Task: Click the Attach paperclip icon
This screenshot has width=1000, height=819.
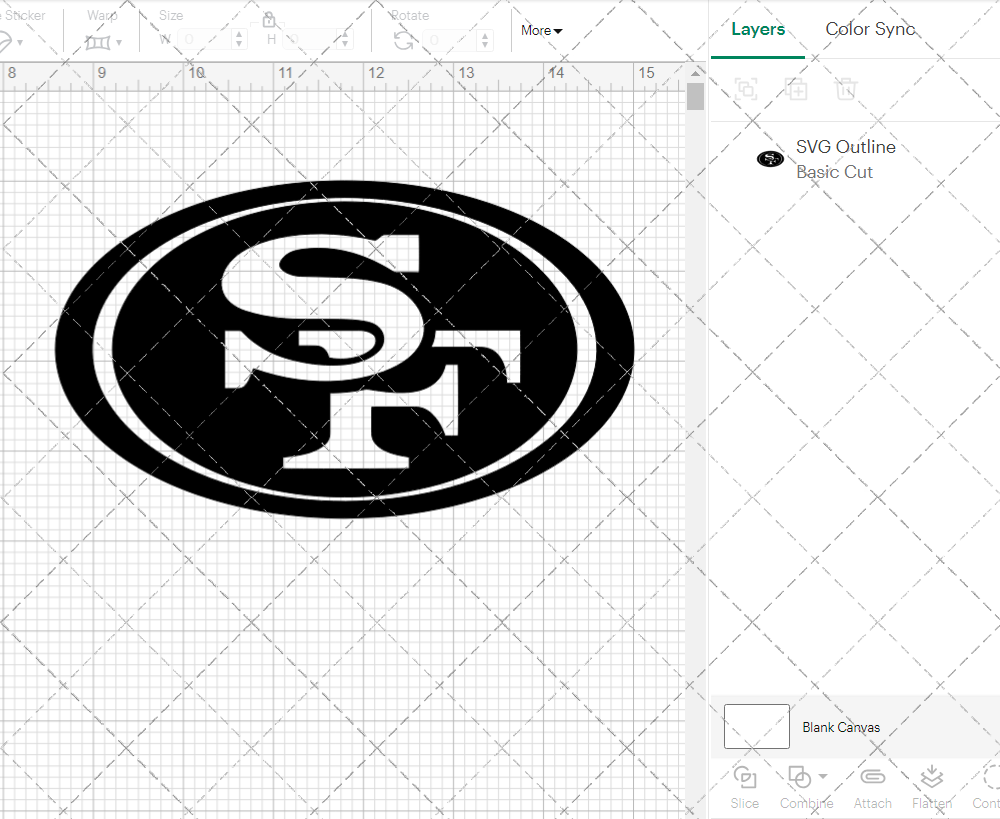Action: click(x=872, y=778)
